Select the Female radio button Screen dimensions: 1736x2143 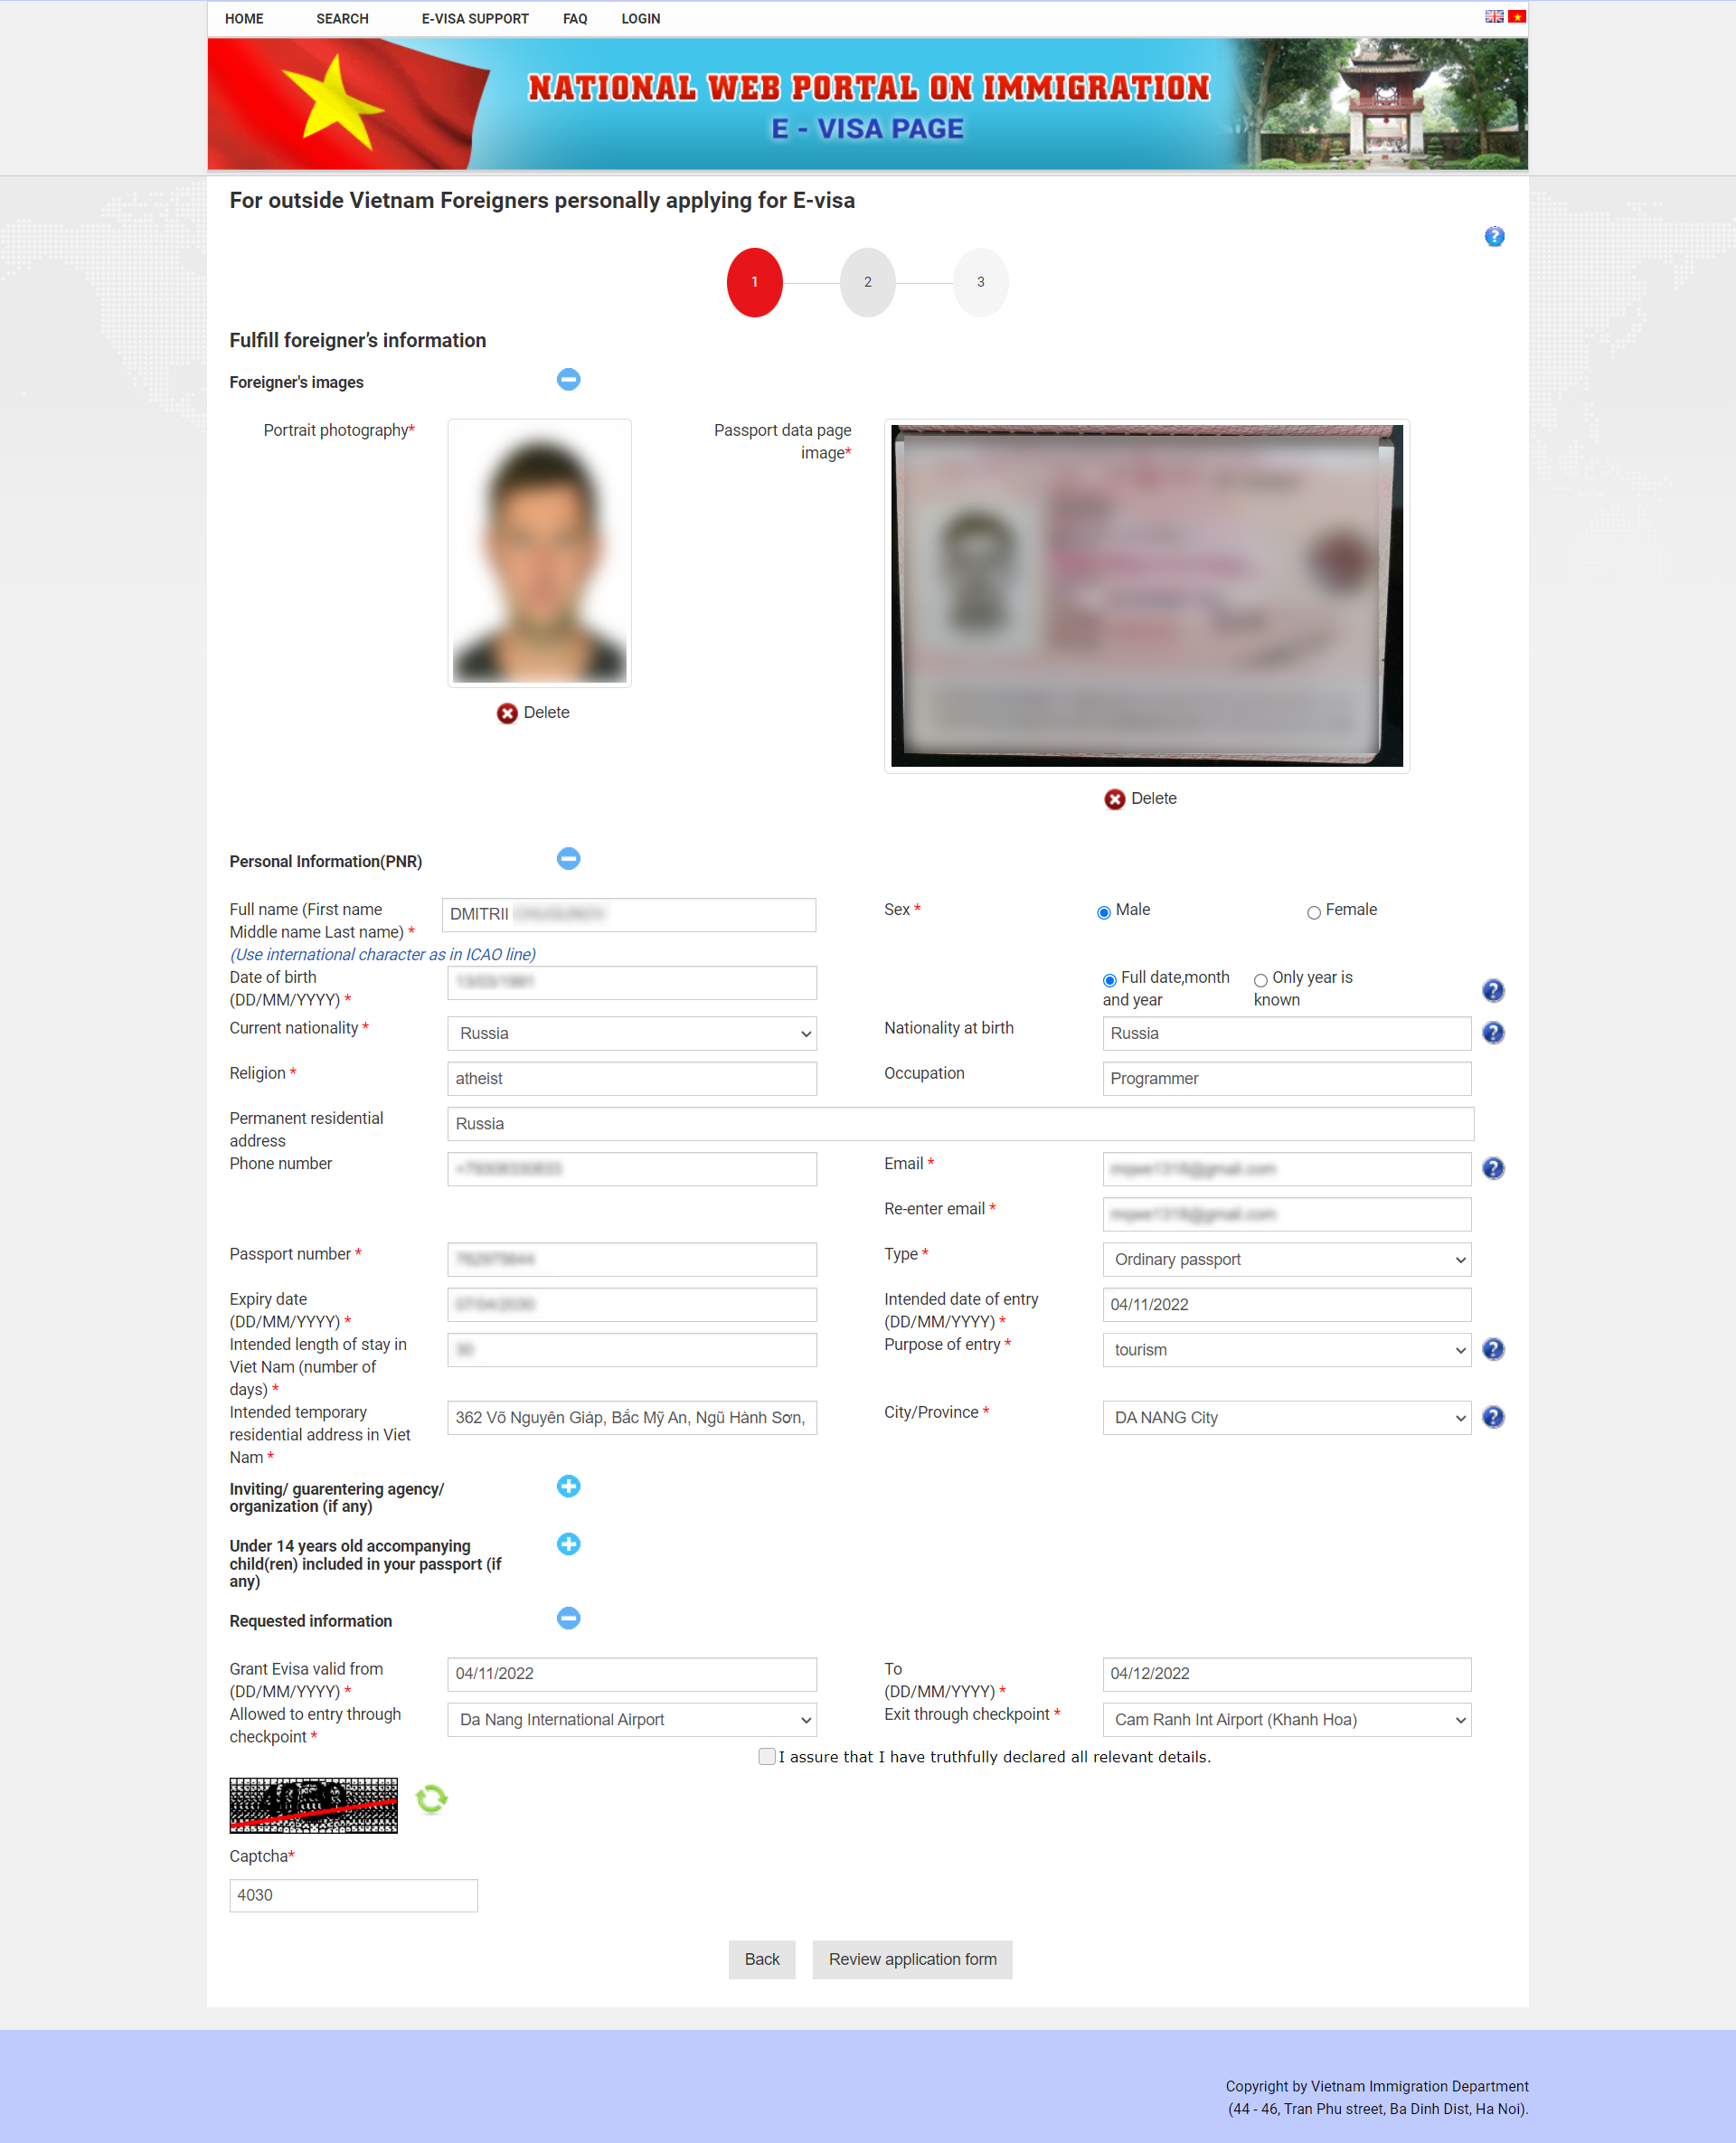[x=1313, y=912]
